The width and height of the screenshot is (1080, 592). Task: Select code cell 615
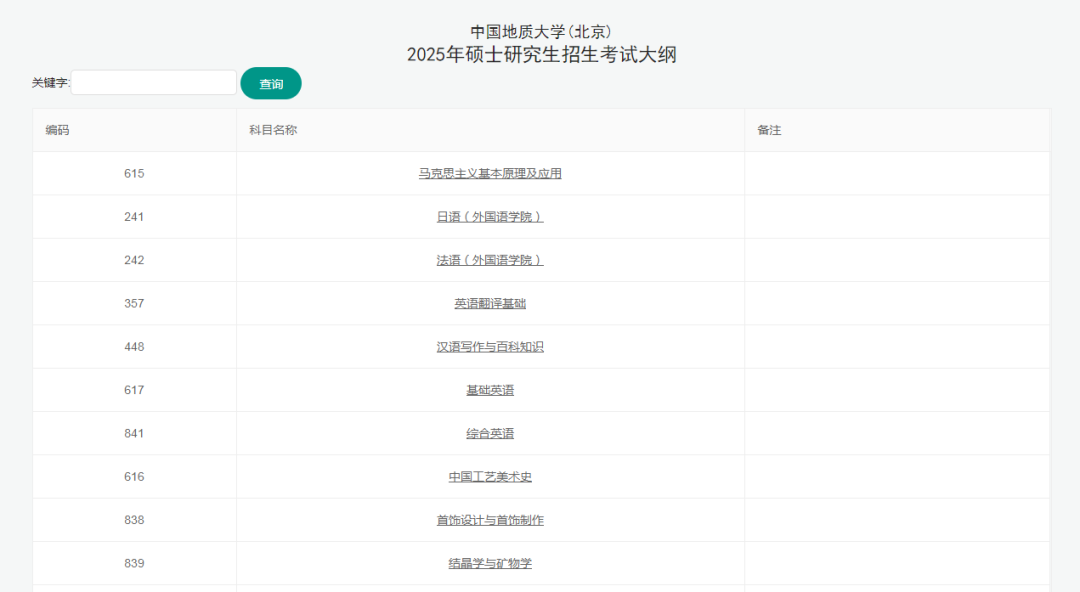[134, 174]
